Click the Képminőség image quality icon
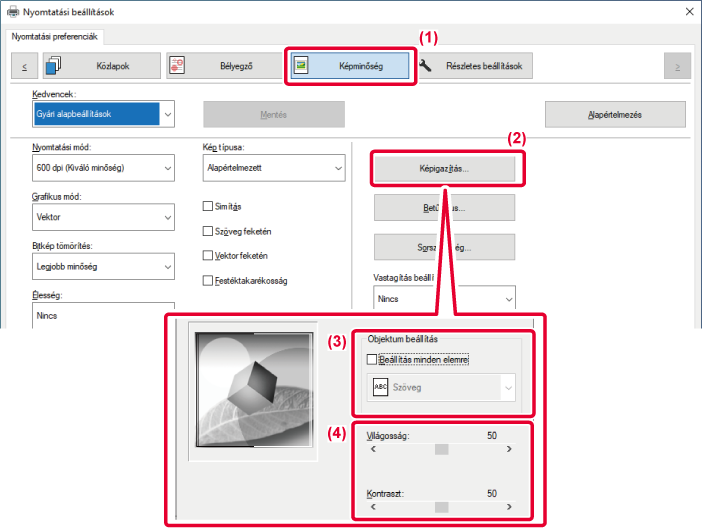The image size is (702, 531). coord(301,66)
